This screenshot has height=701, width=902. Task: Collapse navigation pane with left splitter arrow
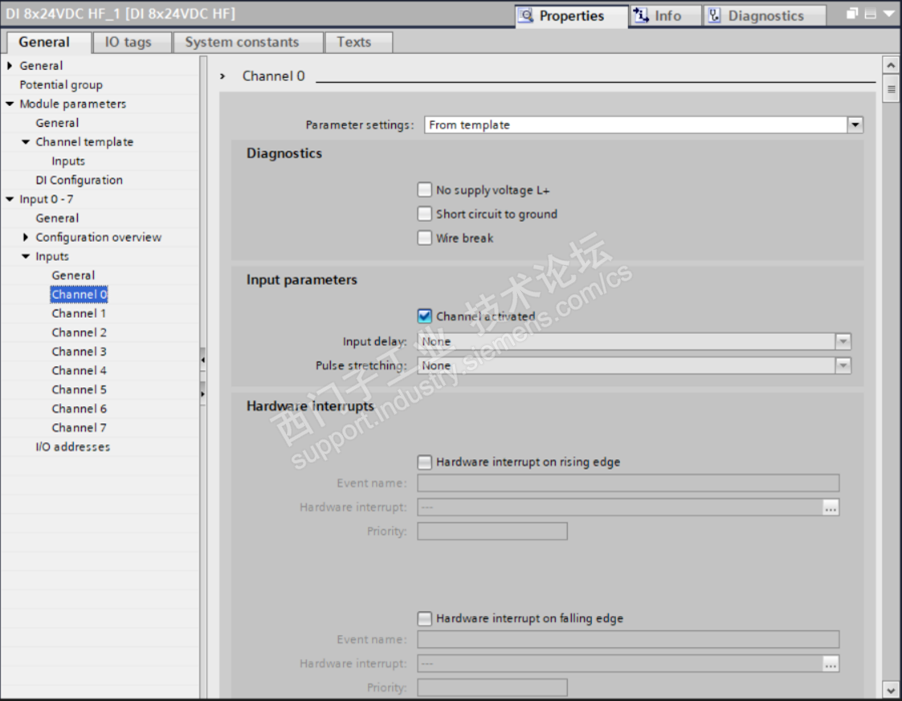pos(202,360)
